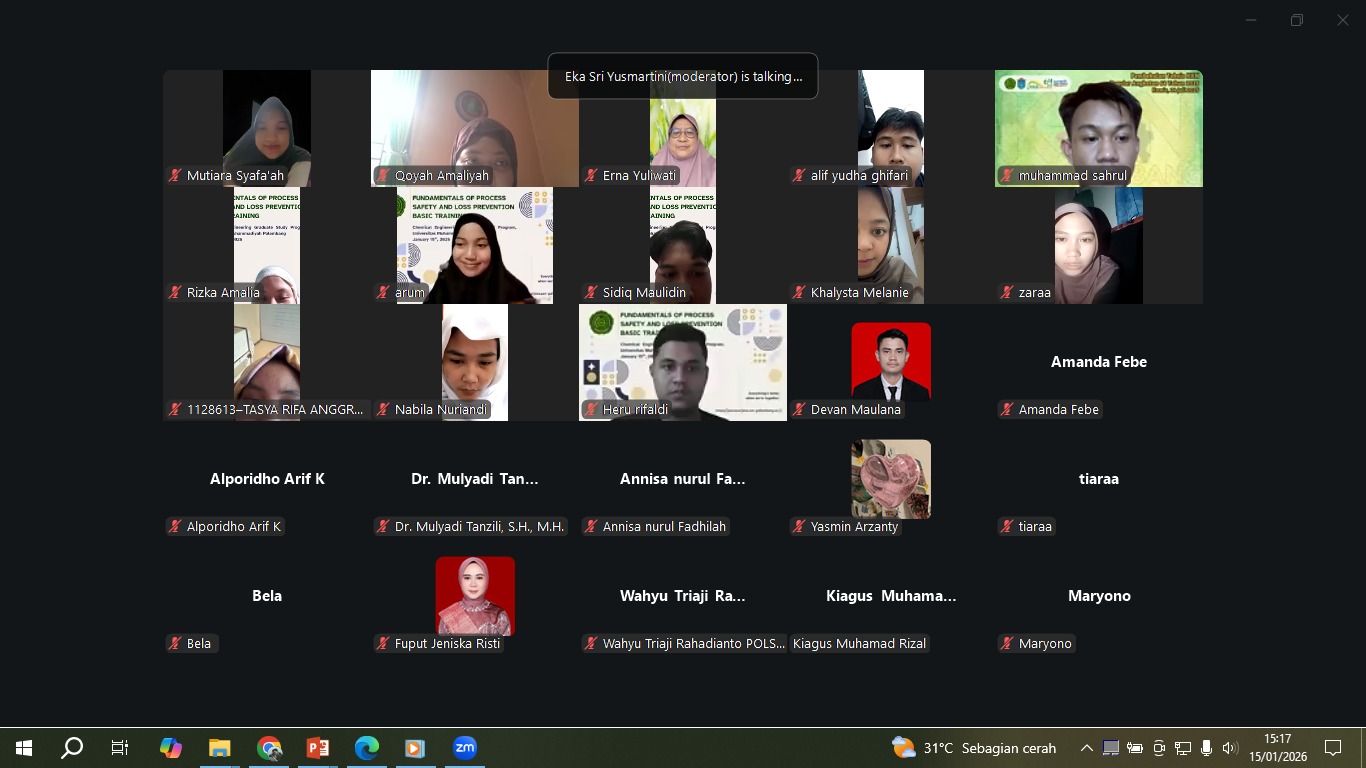1366x768 pixels.
Task: Open File Explorer from the taskbar
Action: (x=220, y=748)
